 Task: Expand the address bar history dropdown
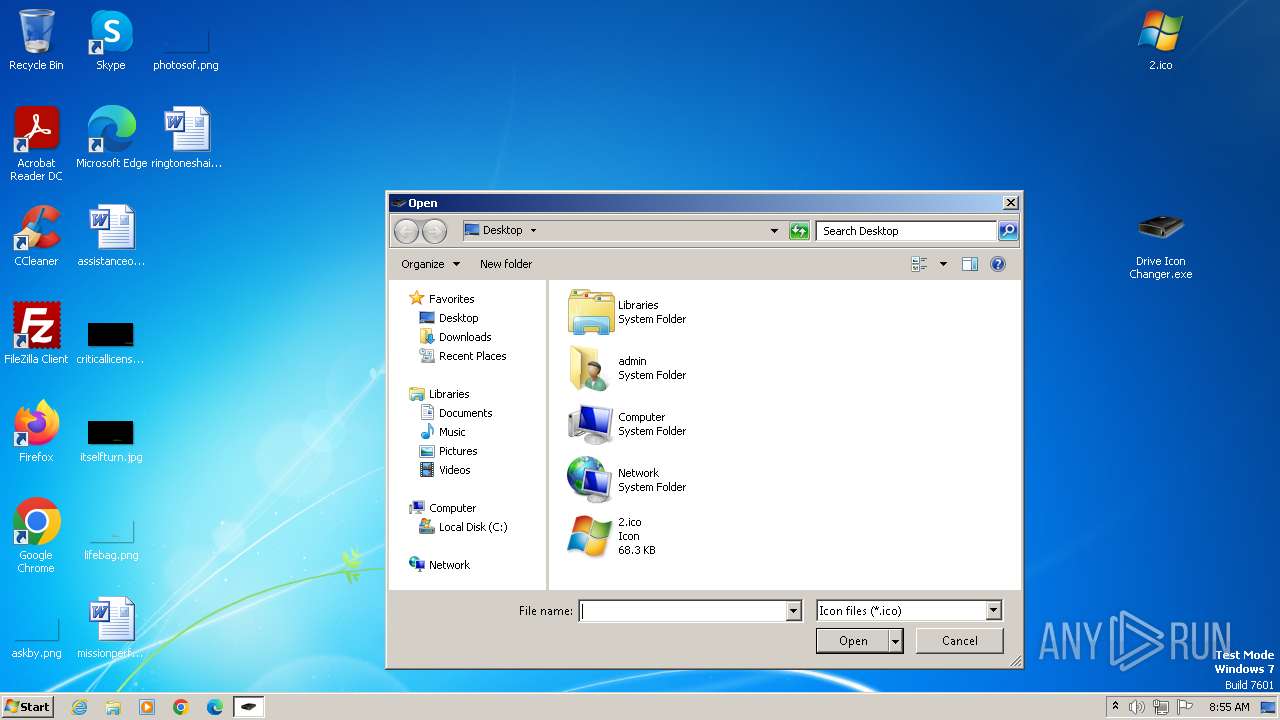tap(774, 231)
